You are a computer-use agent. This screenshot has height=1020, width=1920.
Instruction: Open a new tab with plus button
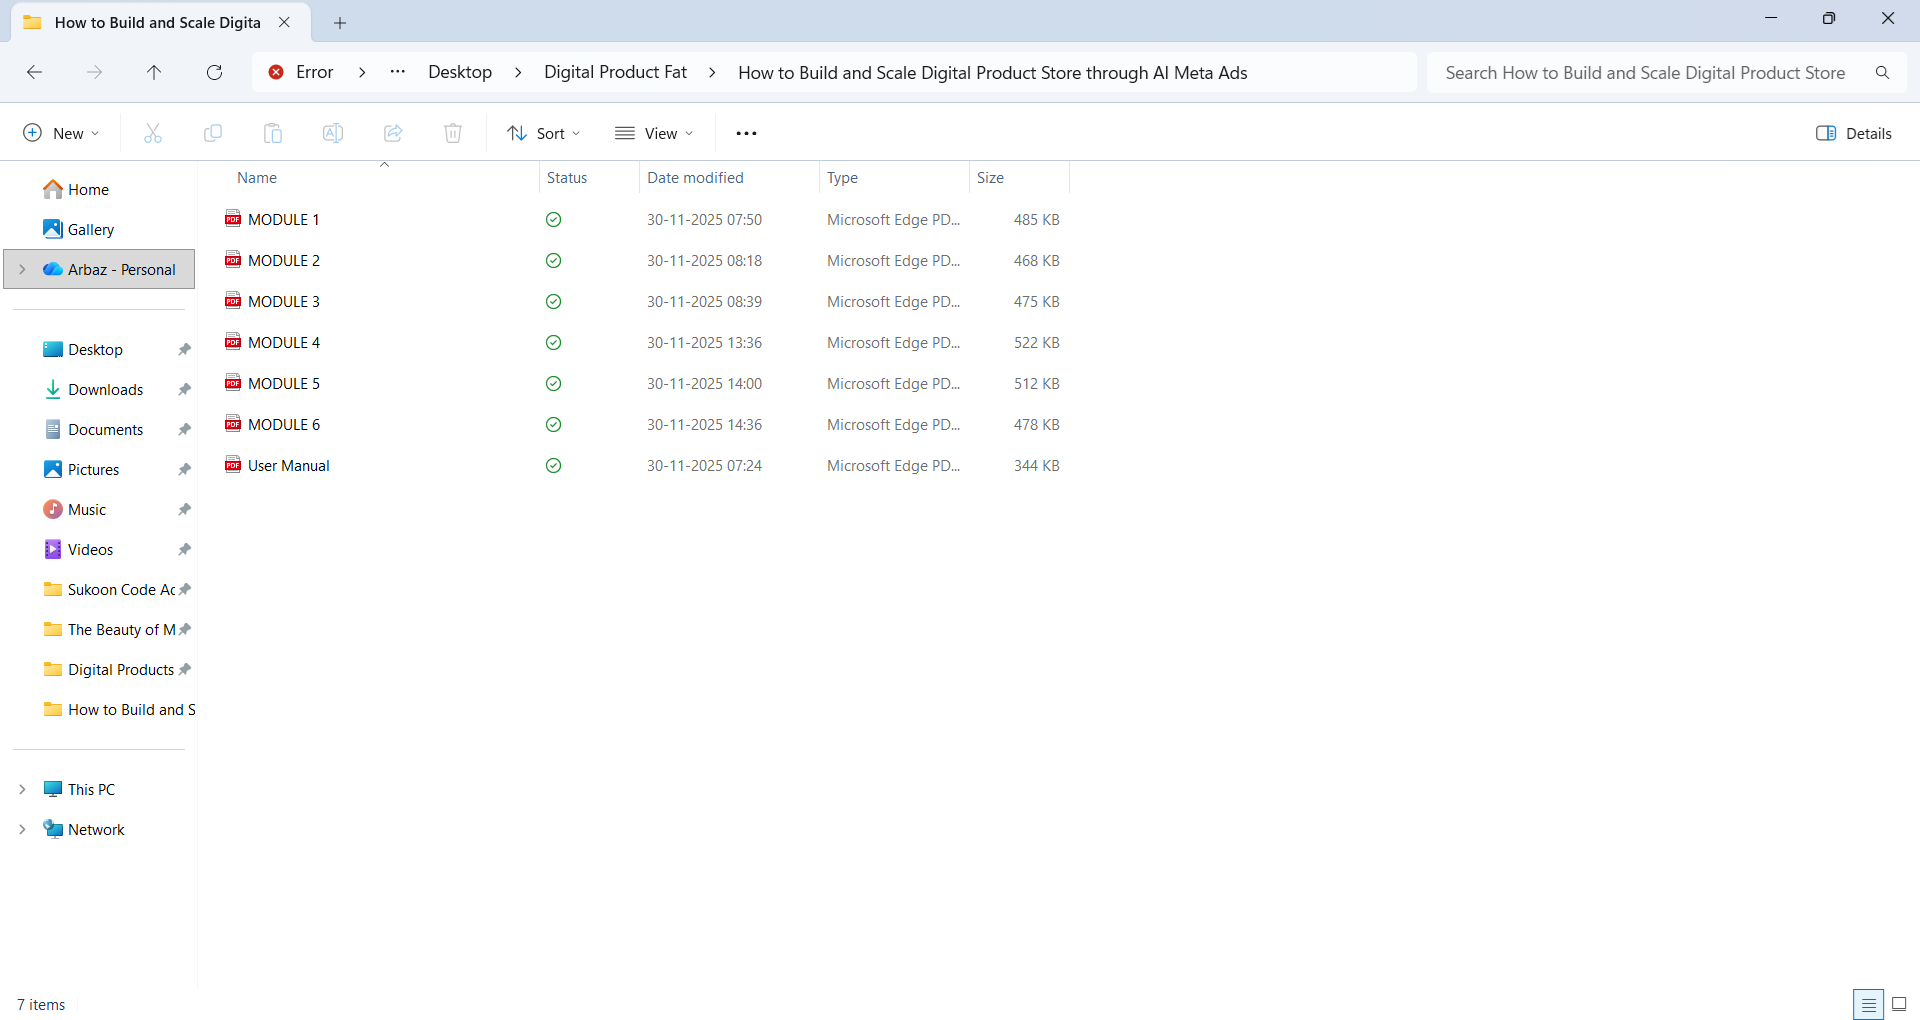click(340, 22)
